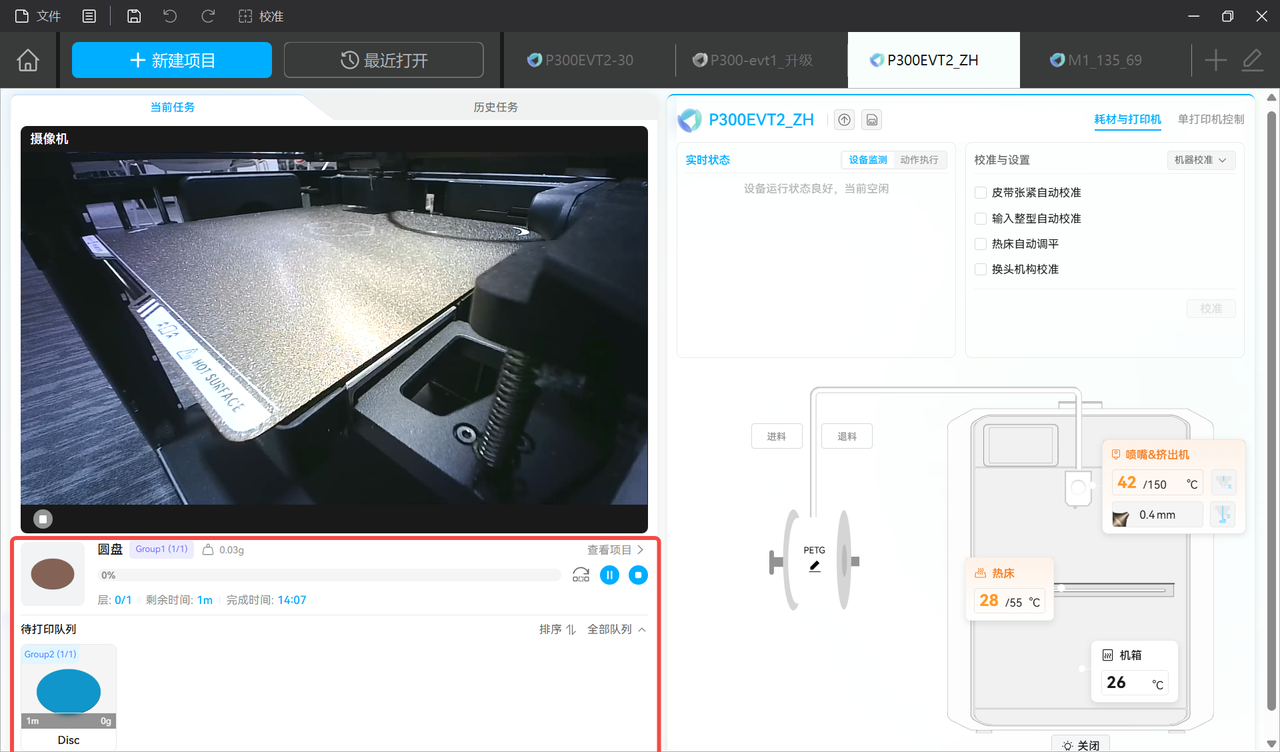
Task: Click the 退料 retract button
Action: (x=847, y=436)
